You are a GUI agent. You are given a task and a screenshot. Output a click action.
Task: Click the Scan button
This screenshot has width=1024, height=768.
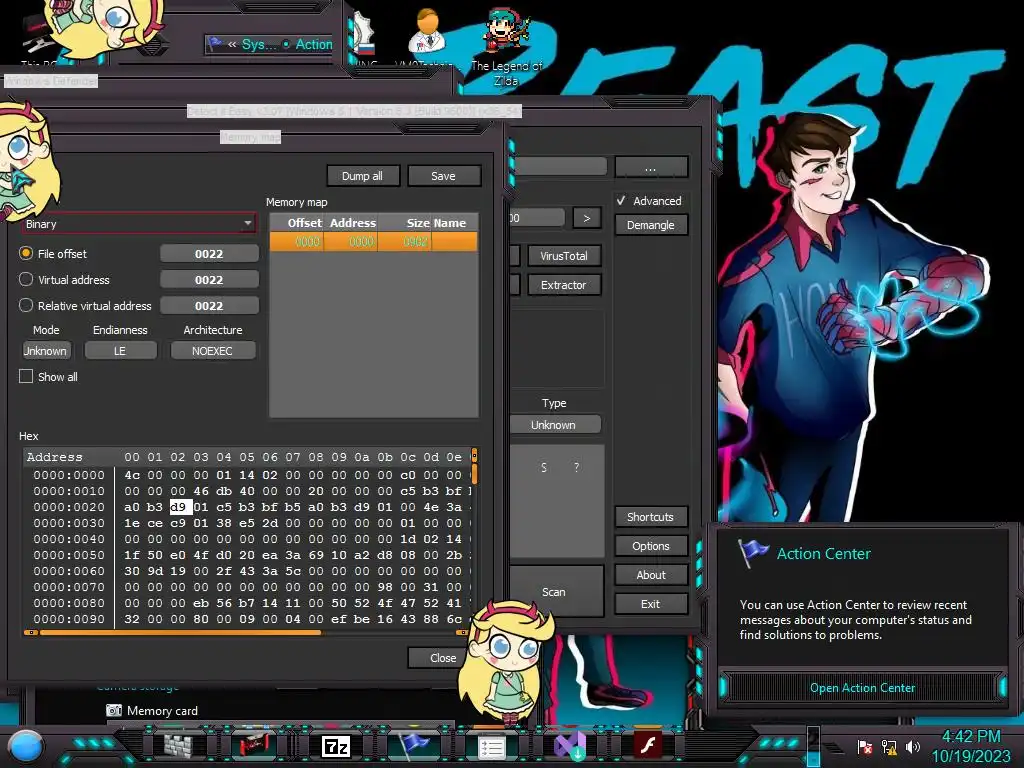[554, 592]
